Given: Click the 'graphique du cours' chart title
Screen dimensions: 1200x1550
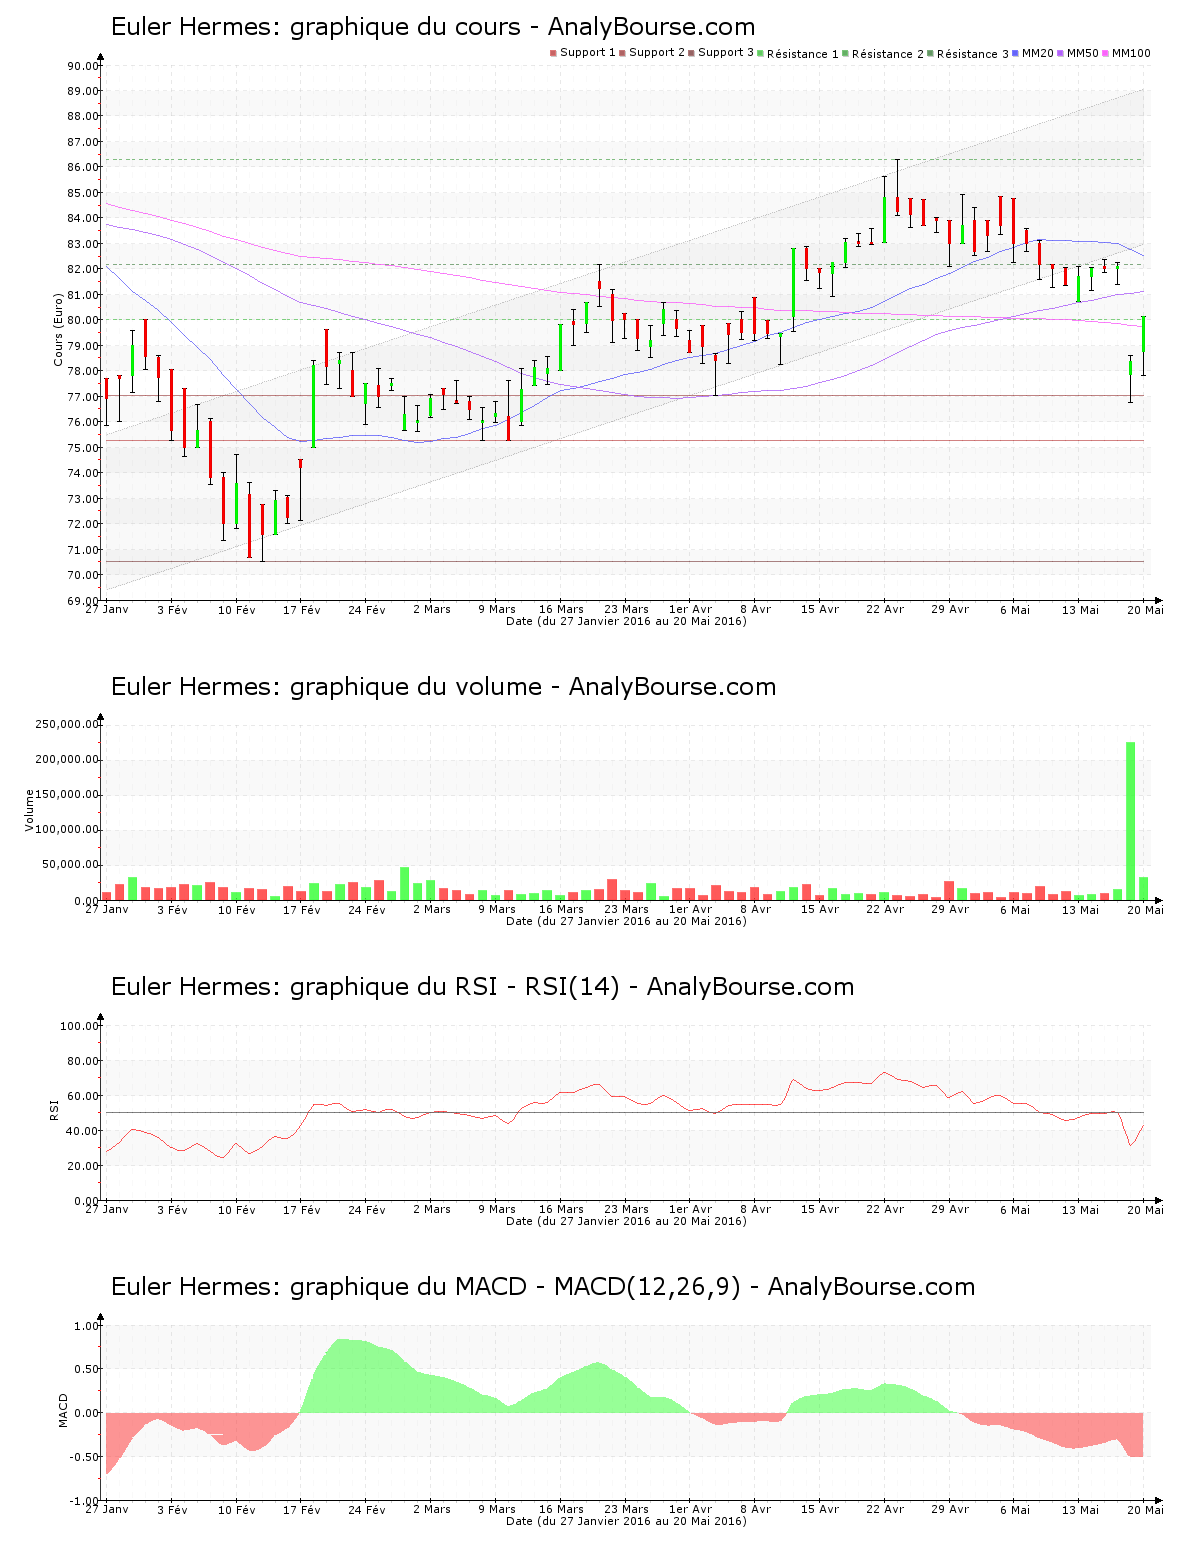Looking at the screenshot, I should pyautogui.click(x=433, y=27).
